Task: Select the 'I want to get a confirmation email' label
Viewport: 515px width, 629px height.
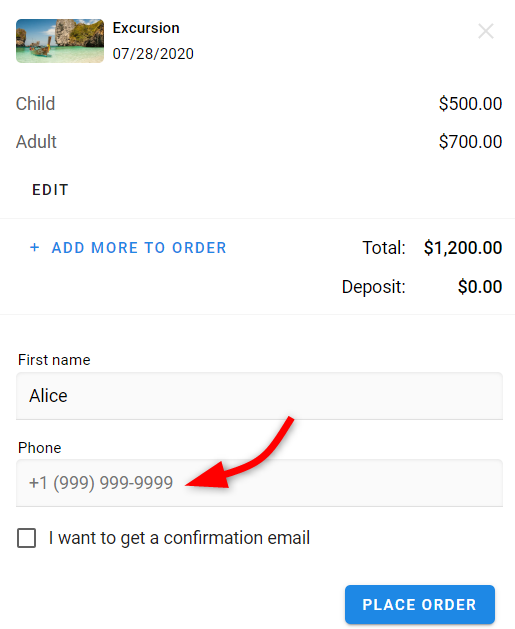Action: coord(179,538)
